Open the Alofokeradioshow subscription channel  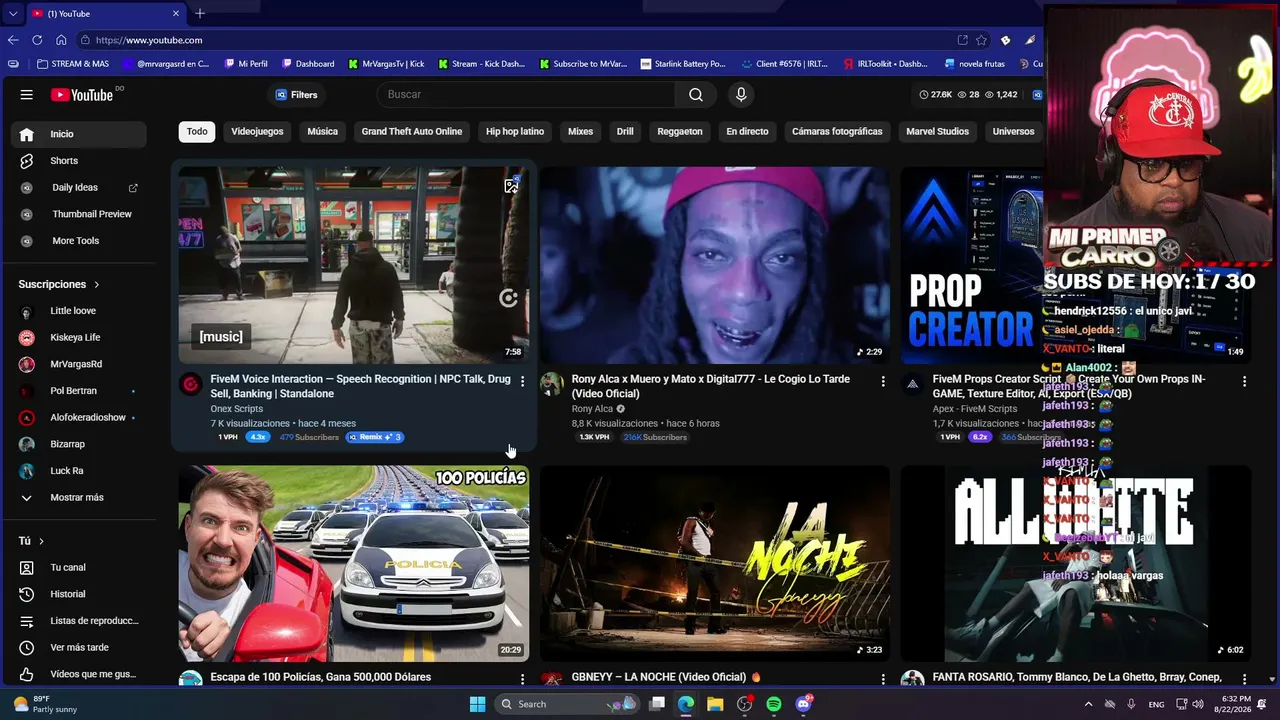79,417
